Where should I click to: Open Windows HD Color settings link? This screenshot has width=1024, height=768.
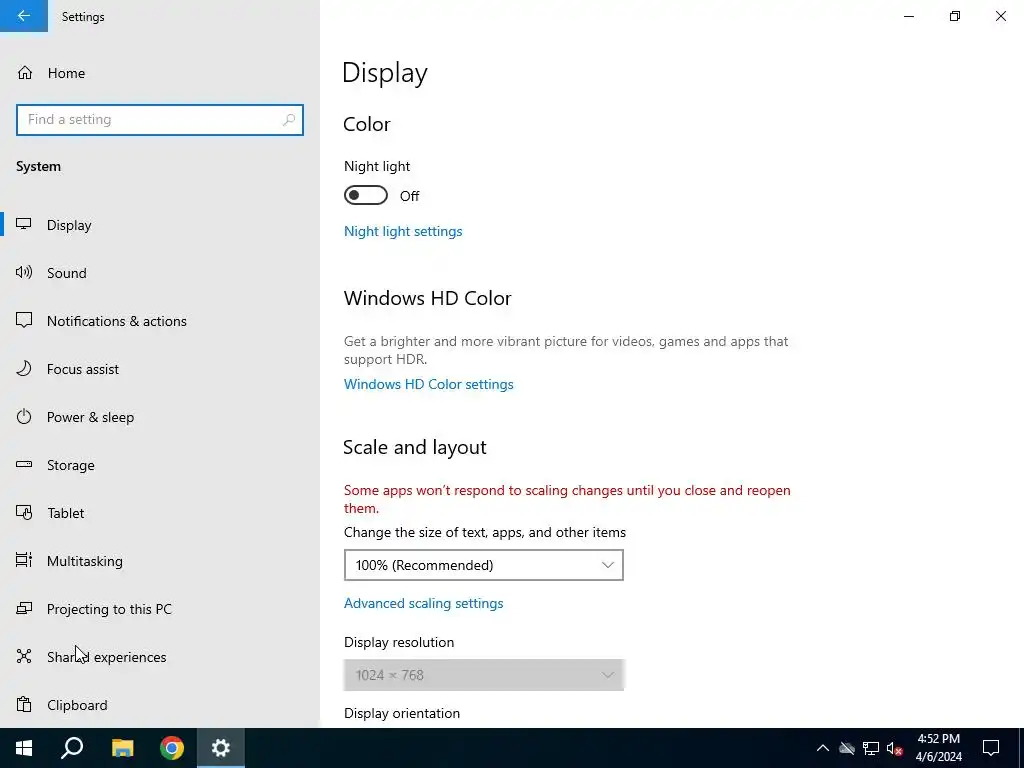click(428, 384)
